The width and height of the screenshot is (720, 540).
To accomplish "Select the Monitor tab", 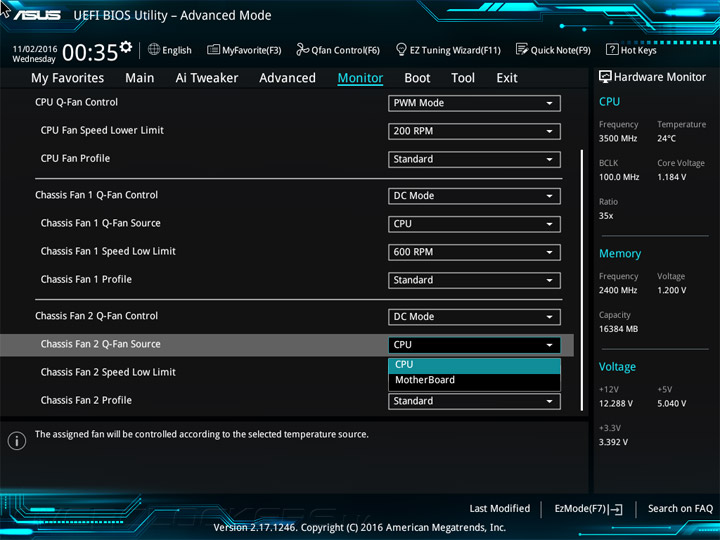I will pyautogui.click(x=360, y=78).
